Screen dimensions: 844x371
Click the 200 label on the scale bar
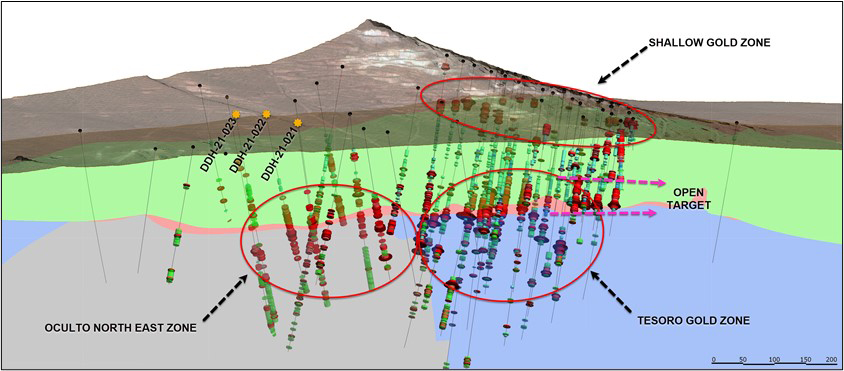833,359
